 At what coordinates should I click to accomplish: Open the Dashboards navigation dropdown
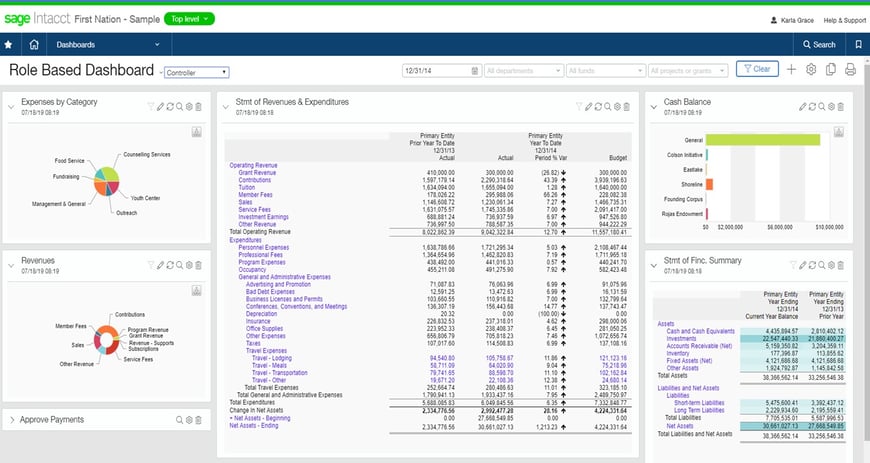click(x=108, y=44)
